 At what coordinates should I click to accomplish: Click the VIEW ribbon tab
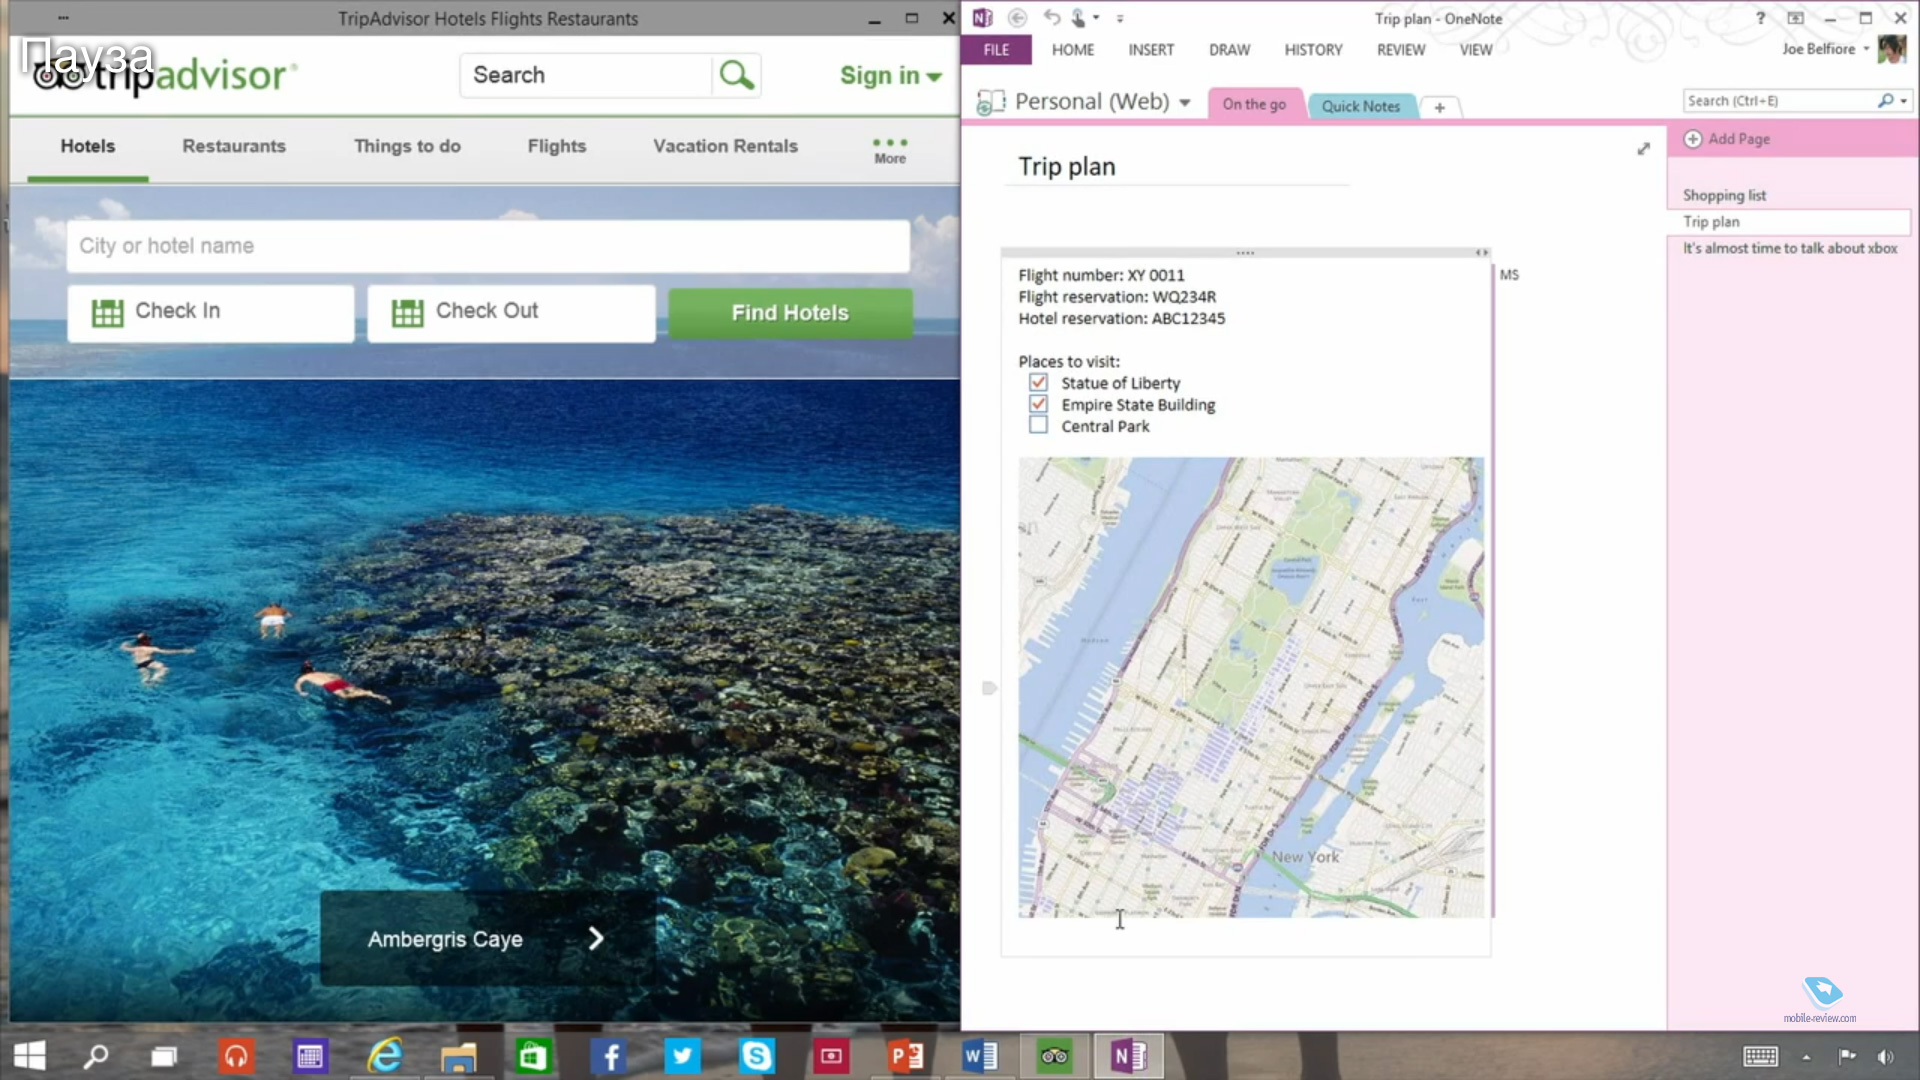tap(1475, 50)
